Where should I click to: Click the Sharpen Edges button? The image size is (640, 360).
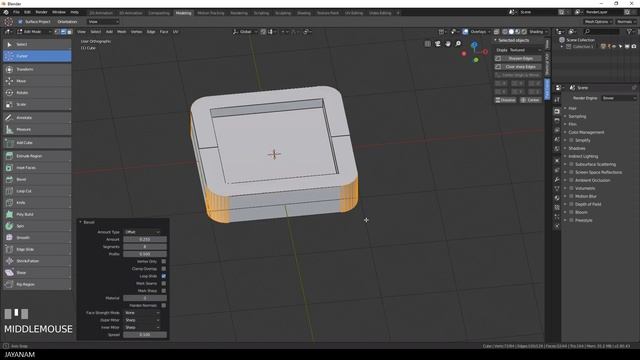tap(518, 58)
